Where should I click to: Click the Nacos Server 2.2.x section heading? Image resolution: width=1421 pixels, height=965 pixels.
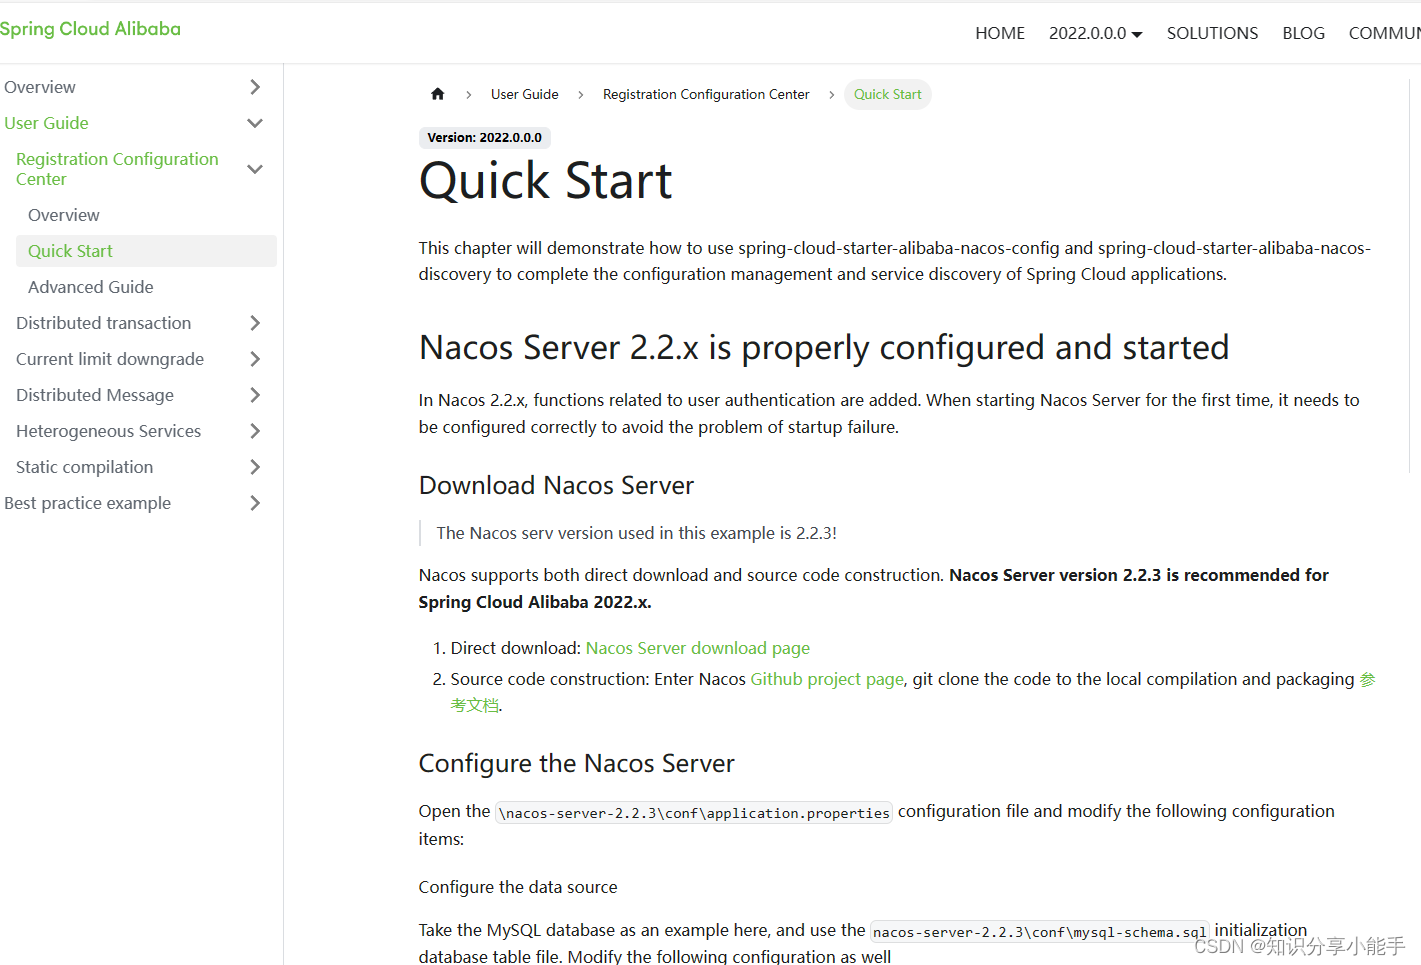(x=824, y=347)
